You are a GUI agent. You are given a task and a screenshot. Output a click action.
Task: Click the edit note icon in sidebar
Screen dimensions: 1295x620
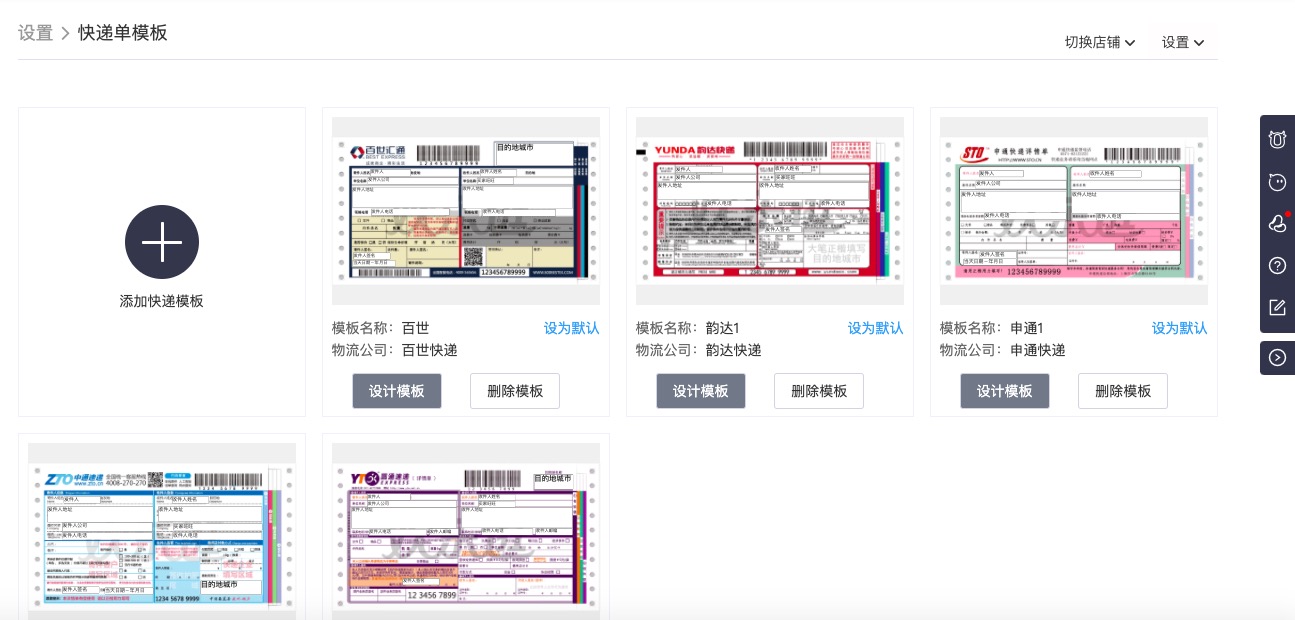click(x=1277, y=307)
